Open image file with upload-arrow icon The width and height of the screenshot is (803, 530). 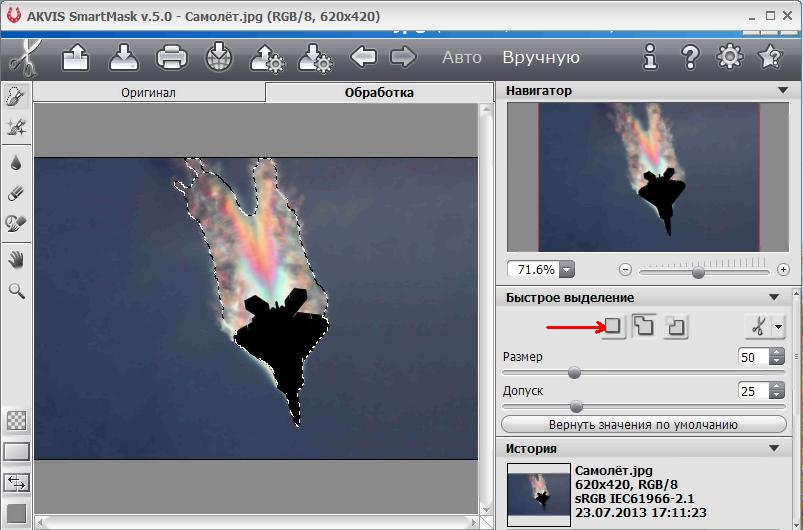click(x=75, y=57)
